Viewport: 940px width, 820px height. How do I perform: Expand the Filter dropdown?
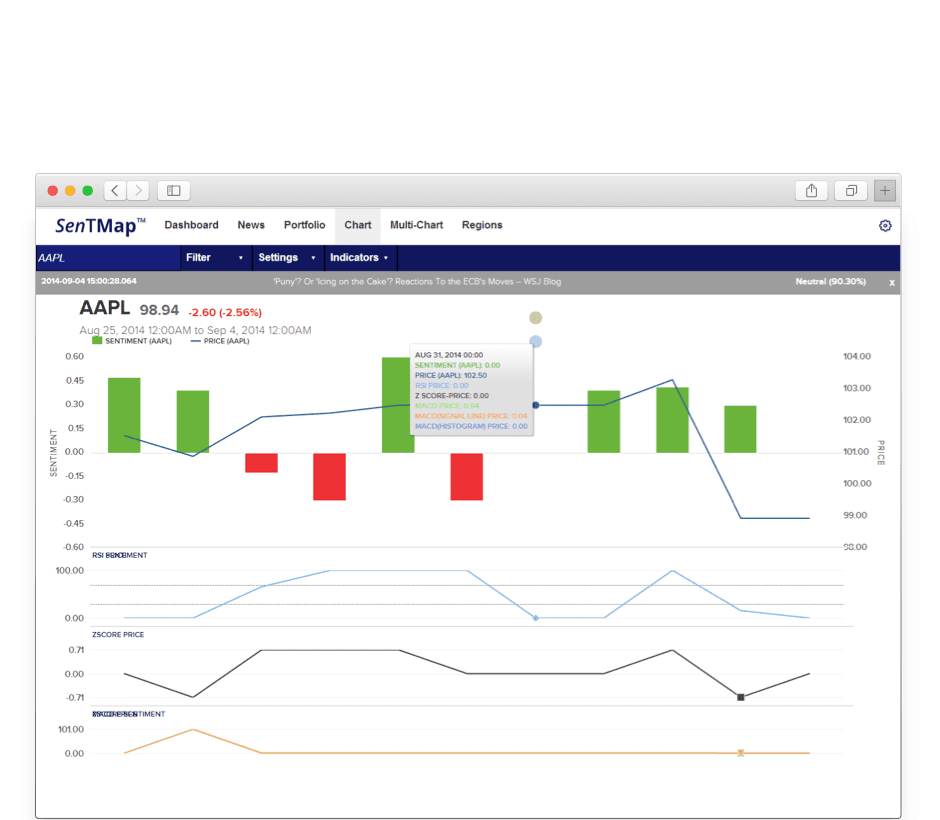[x=216, y=258]
